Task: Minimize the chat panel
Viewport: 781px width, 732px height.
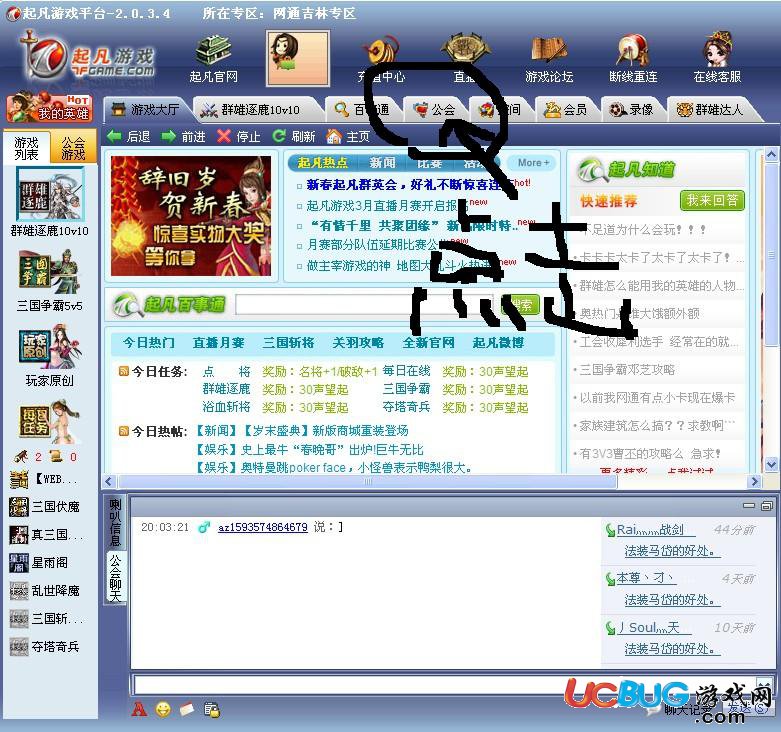Action: pos(749,505)
